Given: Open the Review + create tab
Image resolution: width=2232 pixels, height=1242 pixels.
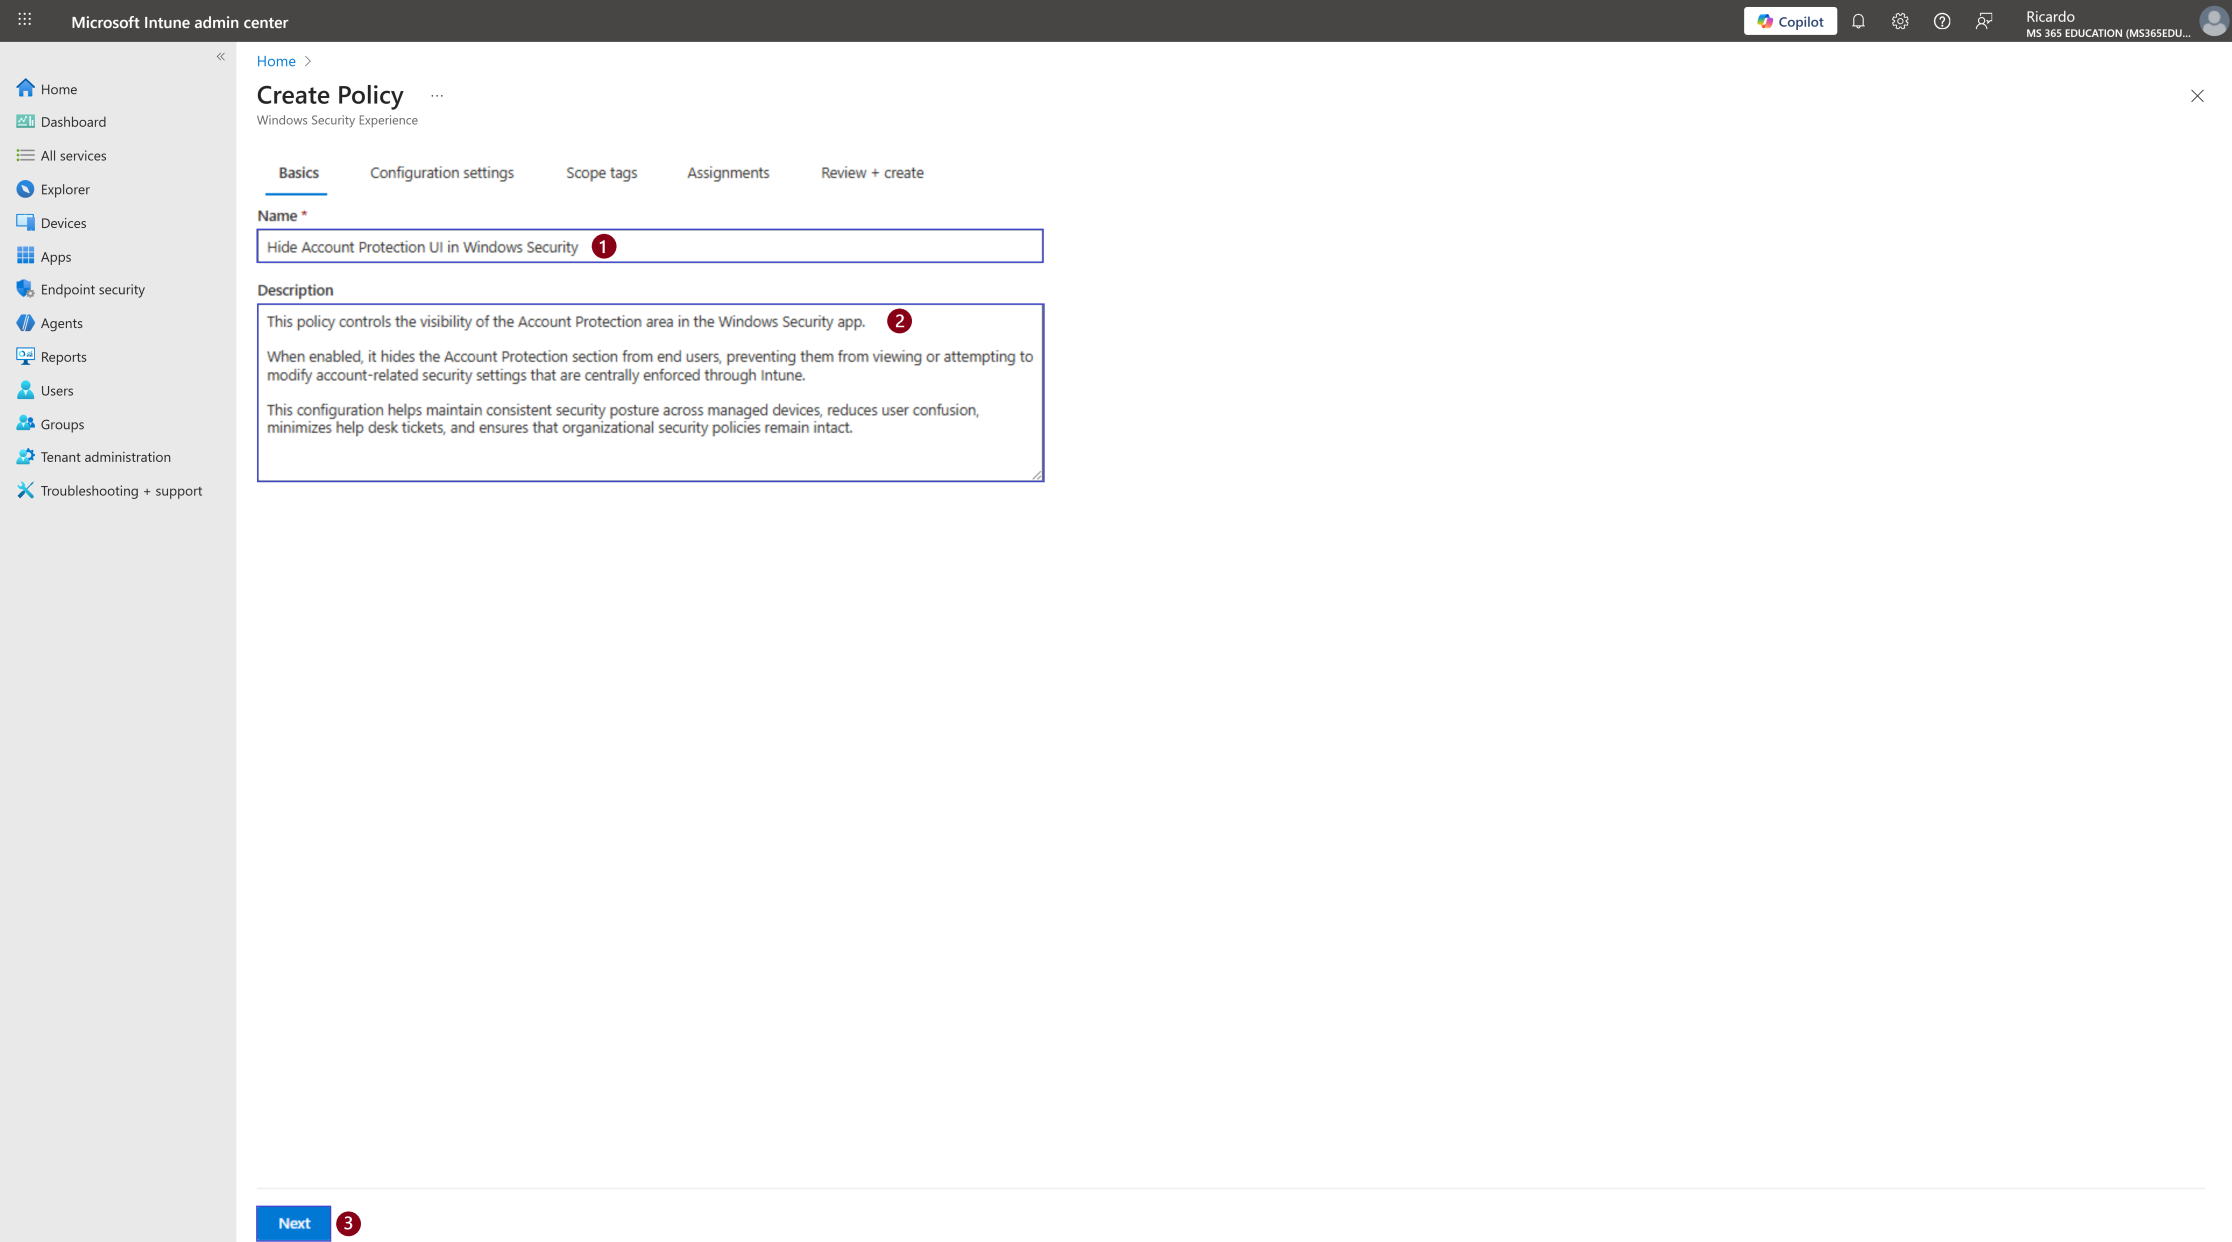Looking at the screenshot, I should (872, 173).
